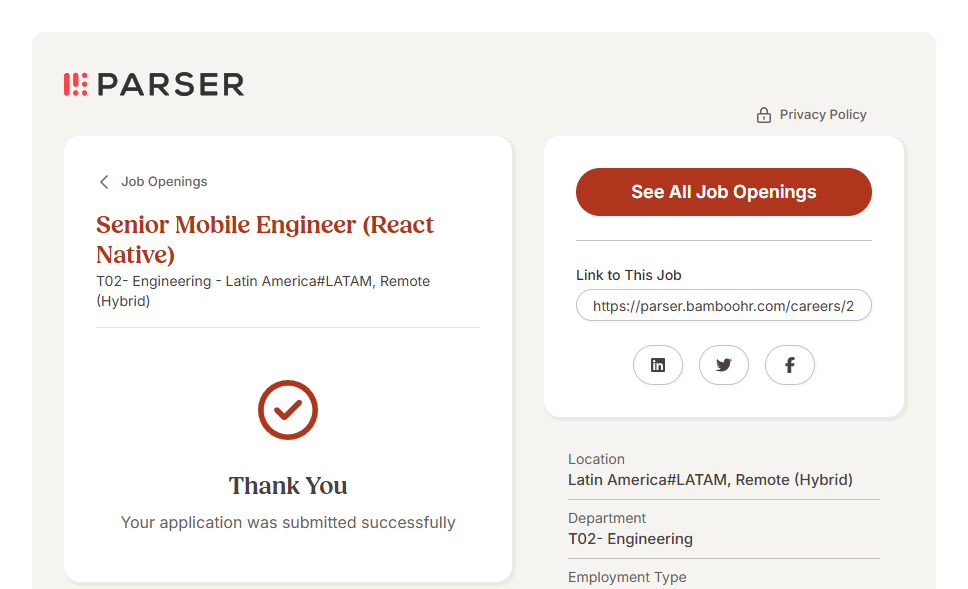
Task: Click the Link to This Job label
Action: (x=629, y=275)
